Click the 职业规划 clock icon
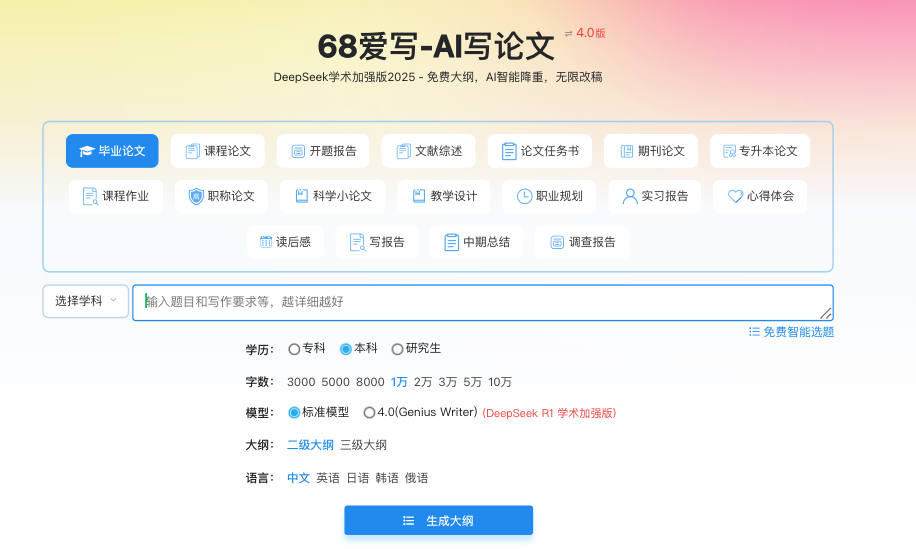Screen dimensions: 916x549 point(525,196)
